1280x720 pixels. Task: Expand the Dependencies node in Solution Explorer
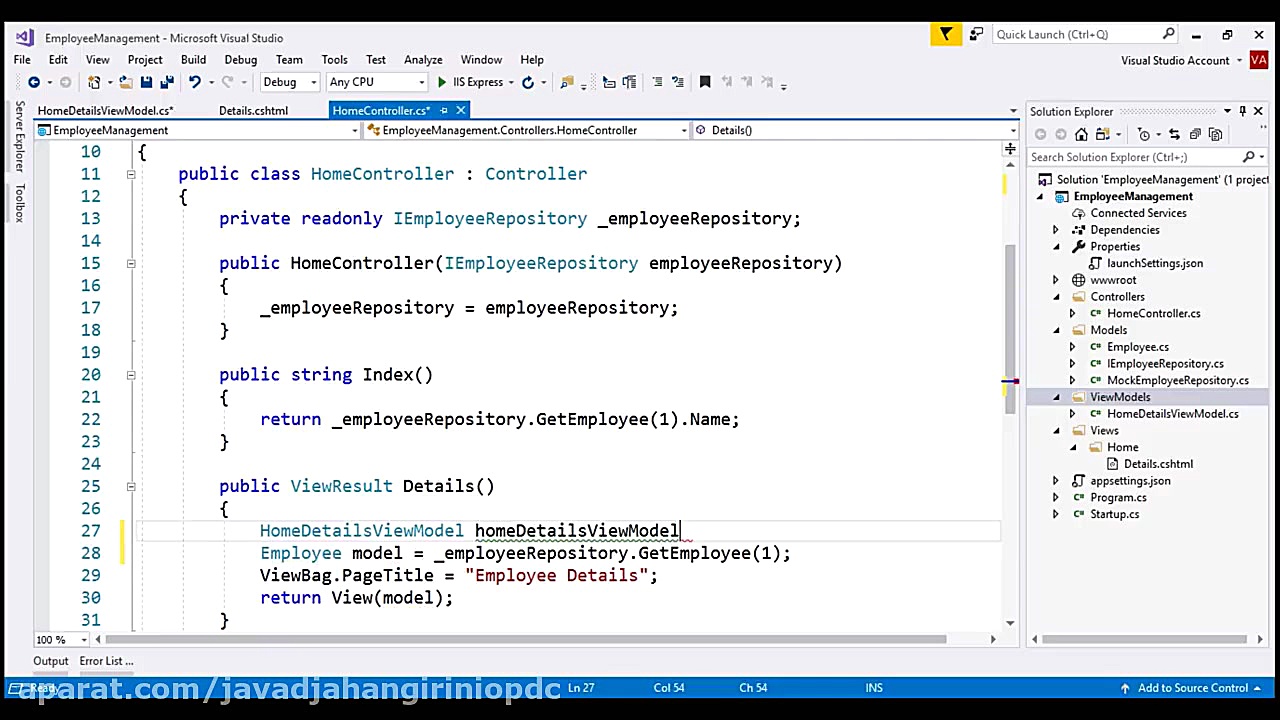click(1056, 230)
